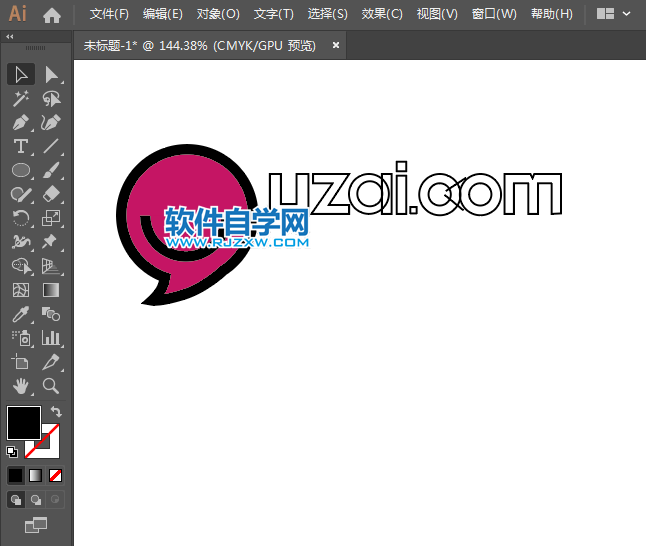
Task: Choose the Eyedropper tool
Action: coord(21,314)
